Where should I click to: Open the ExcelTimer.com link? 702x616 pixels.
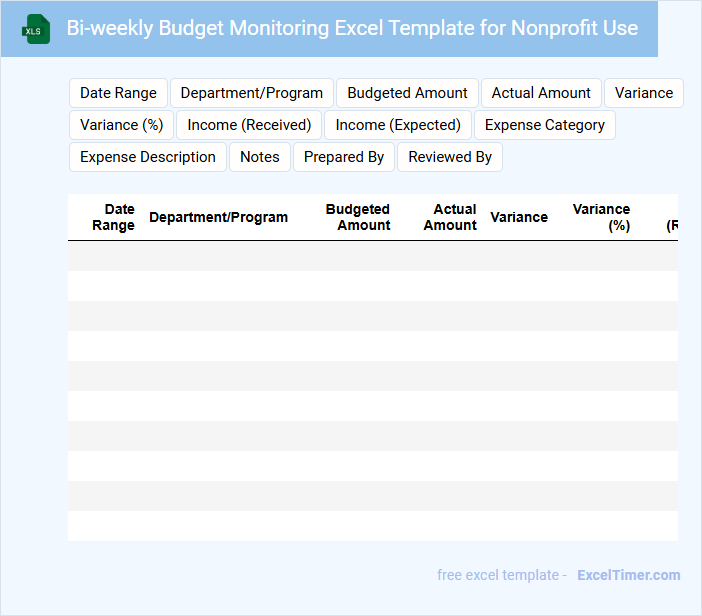(628, 575)
